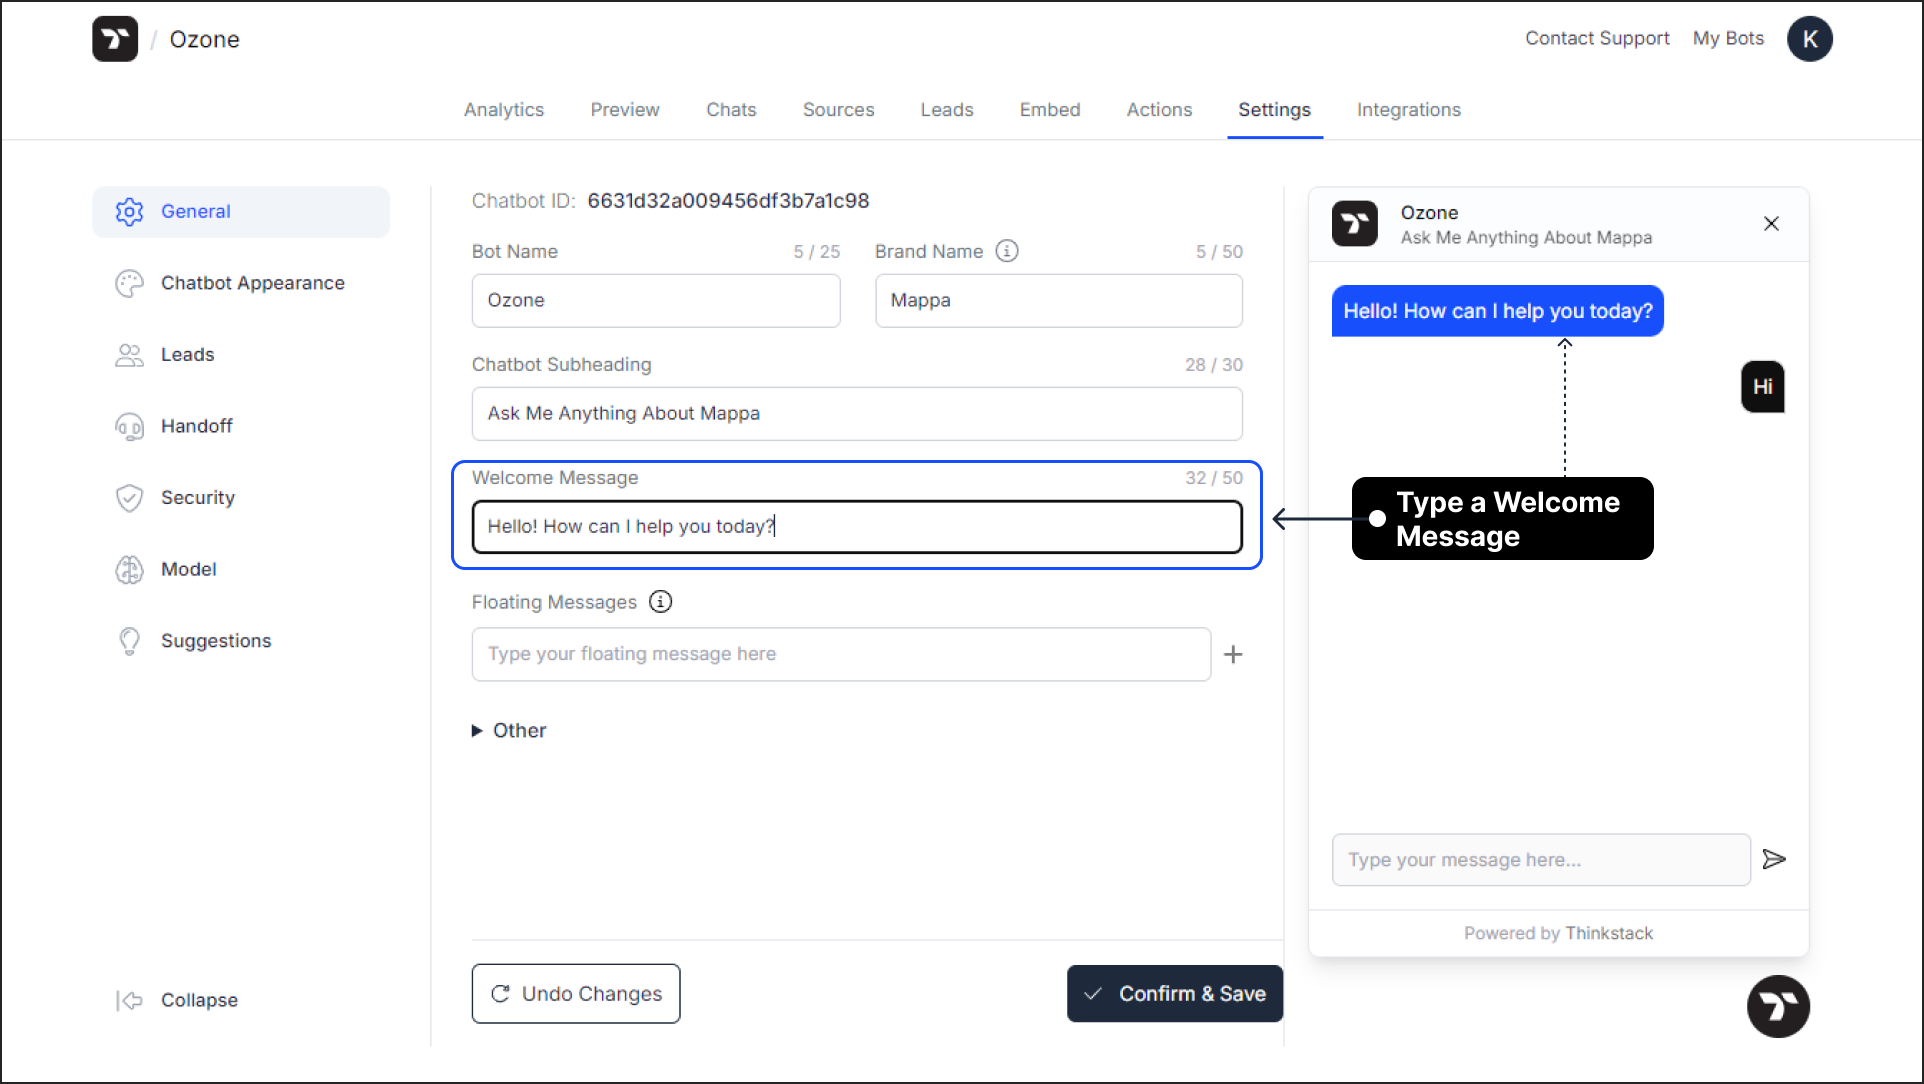Click the Brand Name info icon
The width and height of the screenshot is (1924, 1084).
1008,251
